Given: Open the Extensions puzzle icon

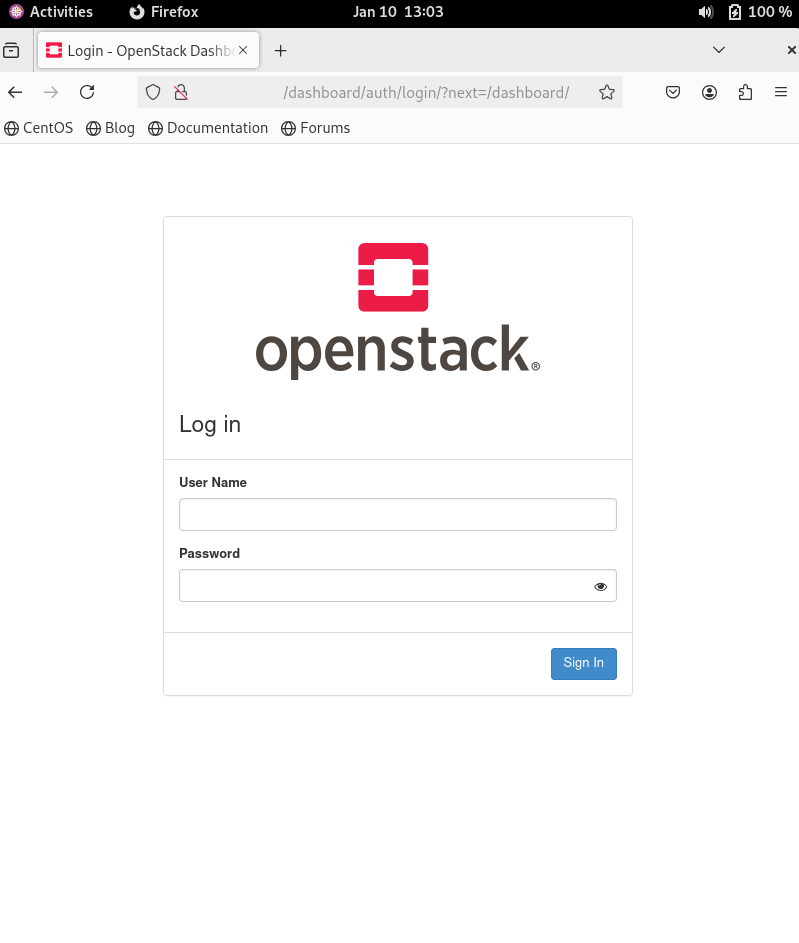Looking at the screenshot, I should 745,92.
